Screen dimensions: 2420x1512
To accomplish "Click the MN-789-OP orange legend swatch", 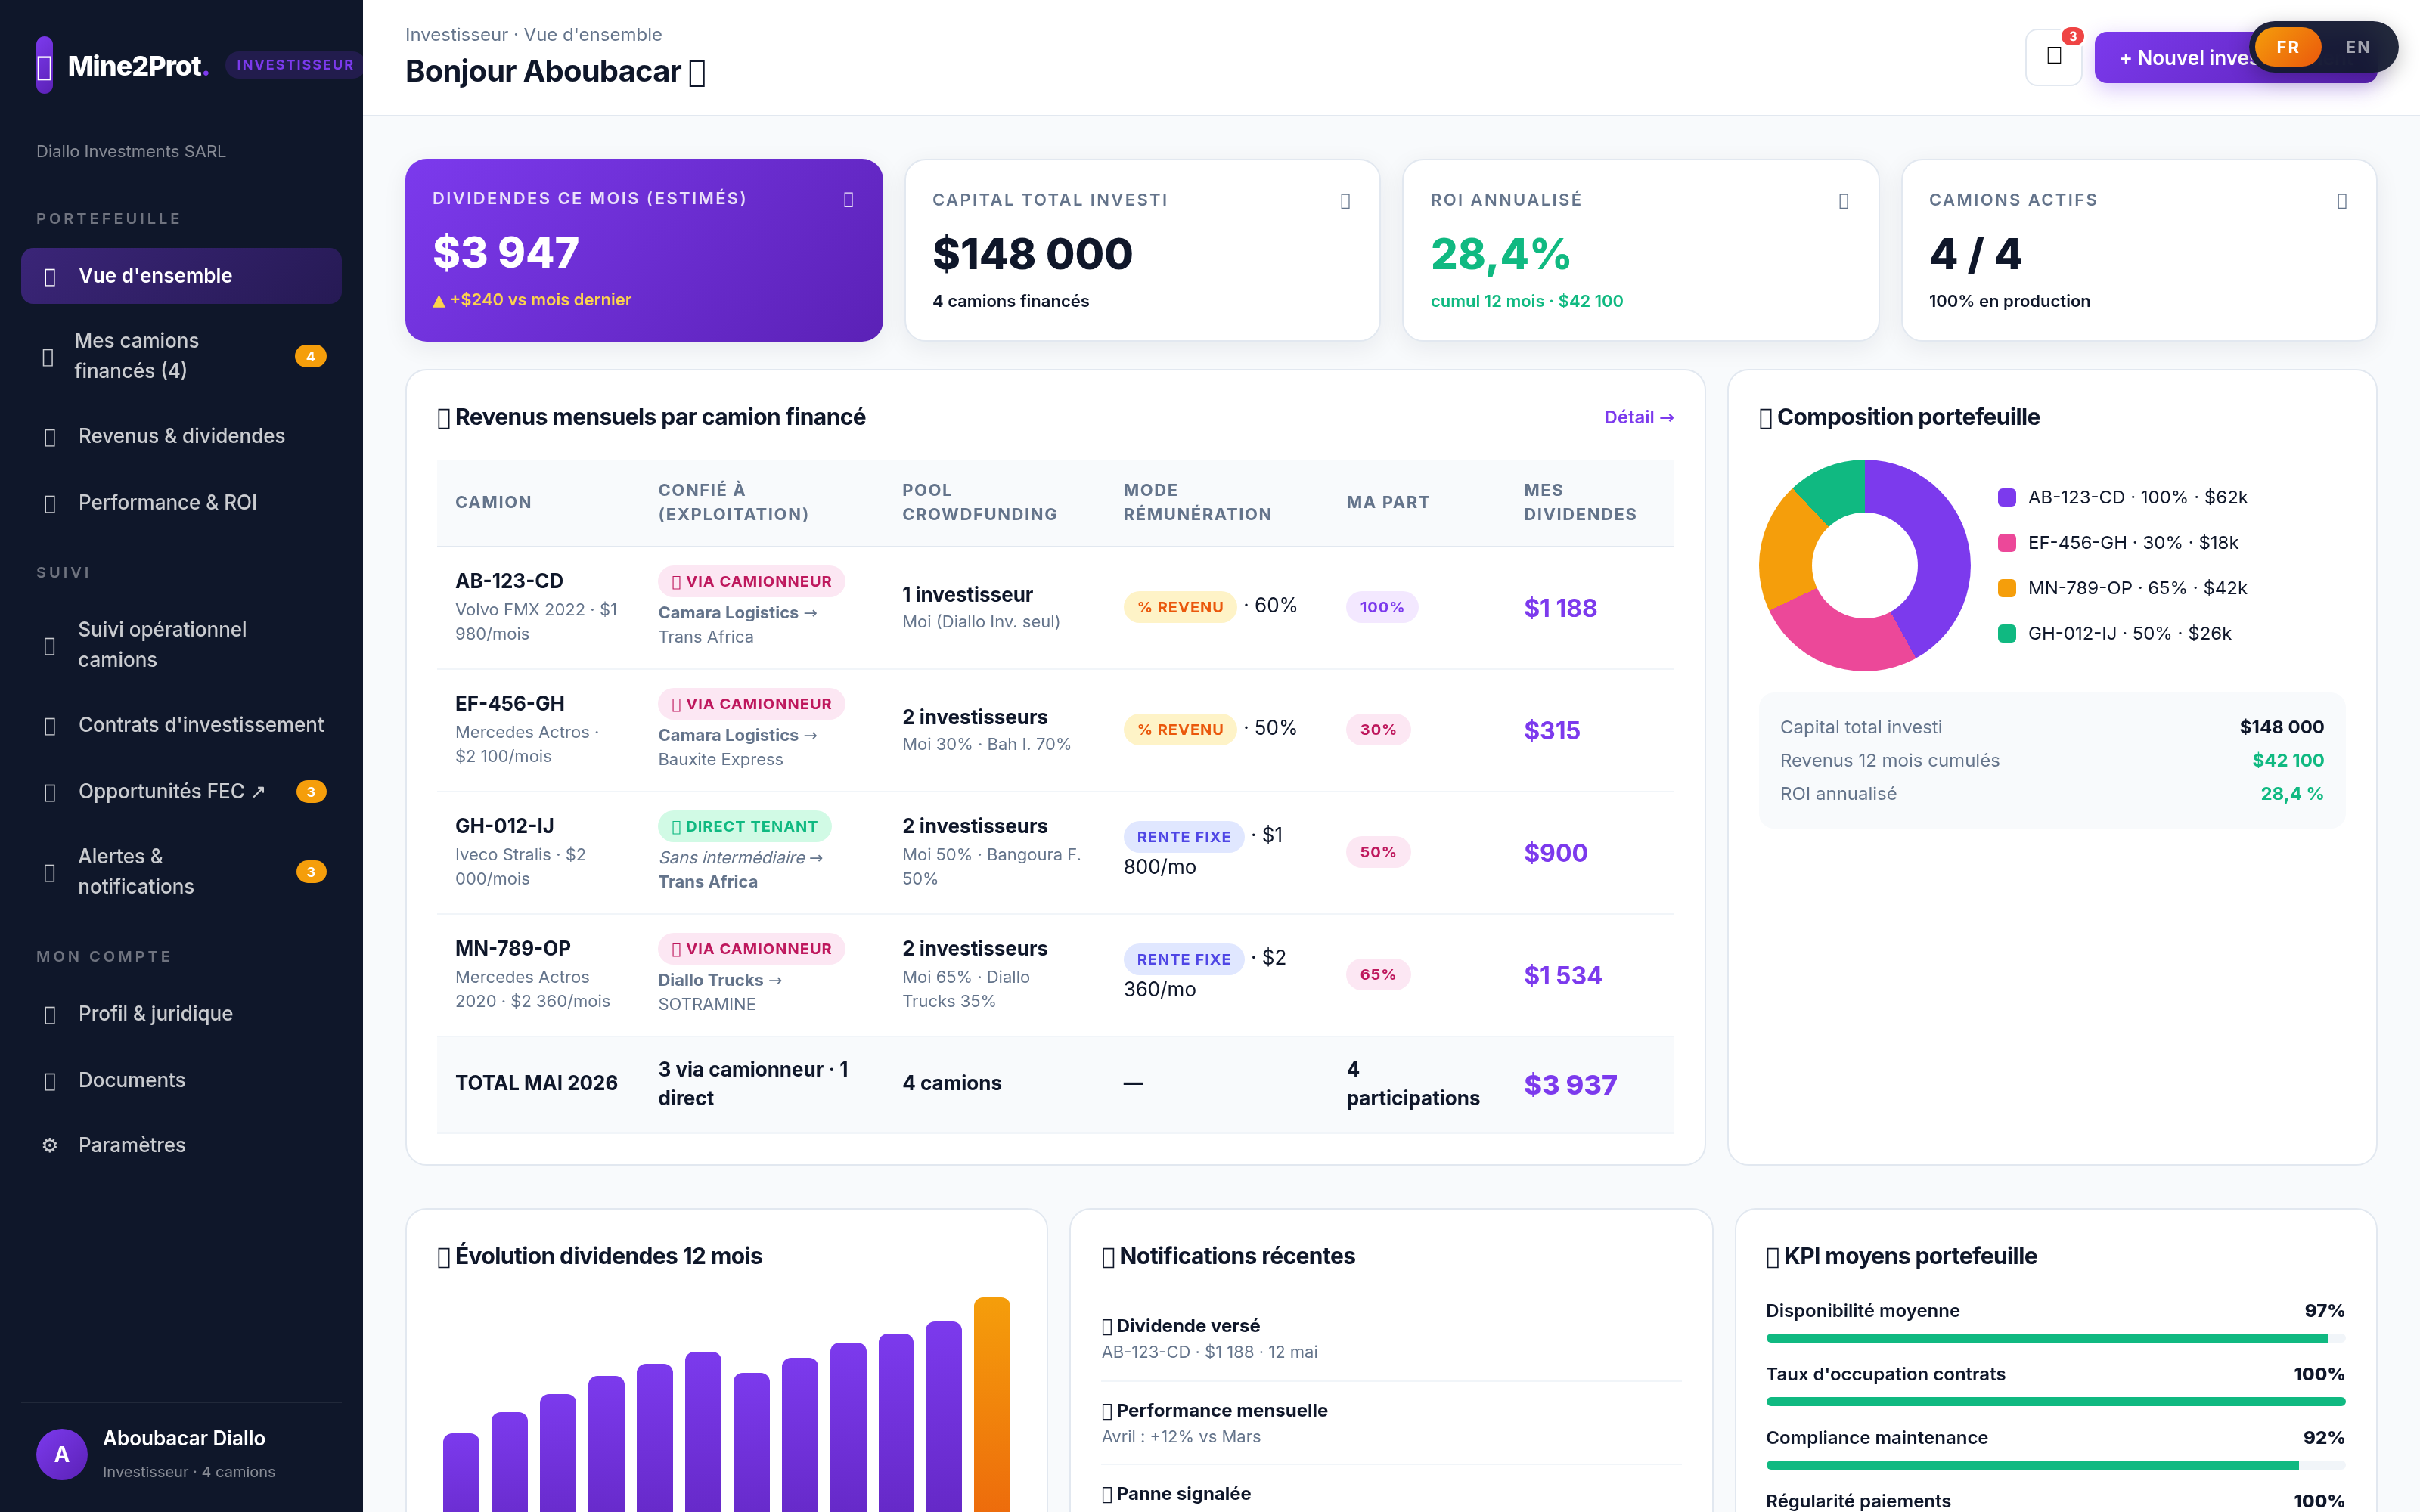I will pos(2006,588).
